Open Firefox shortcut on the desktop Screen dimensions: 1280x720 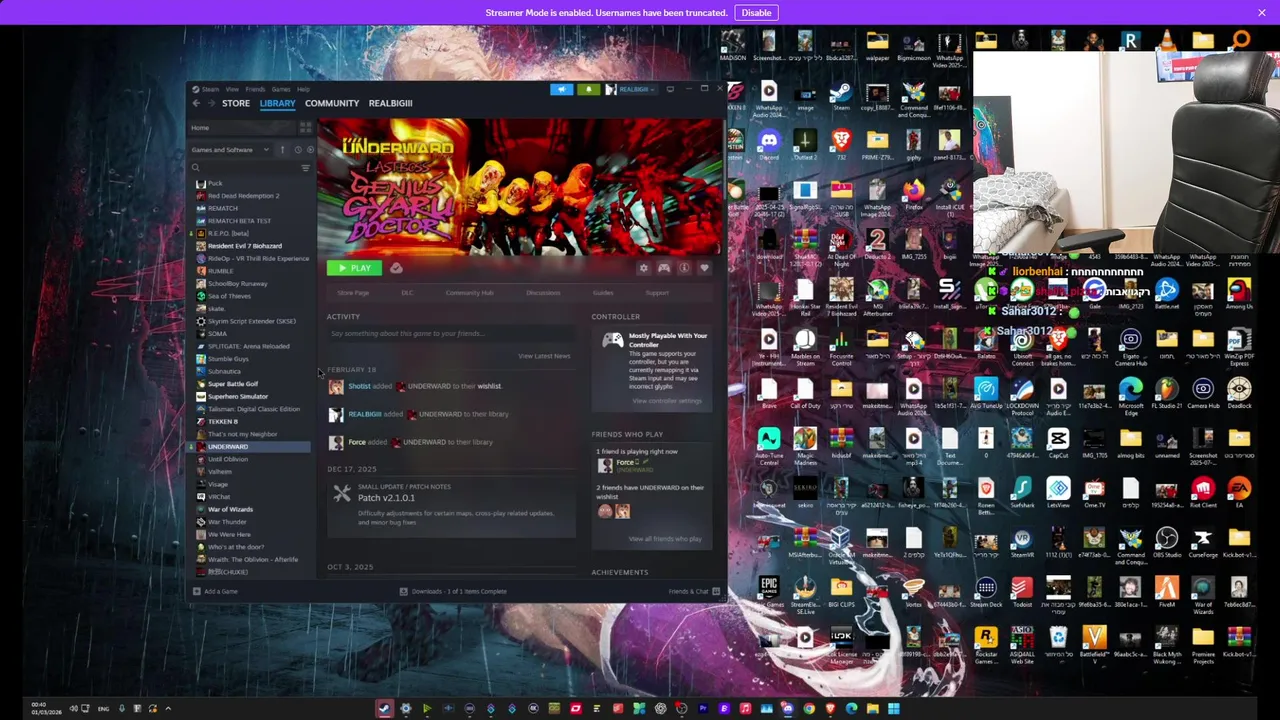click(x=913, y=195)
